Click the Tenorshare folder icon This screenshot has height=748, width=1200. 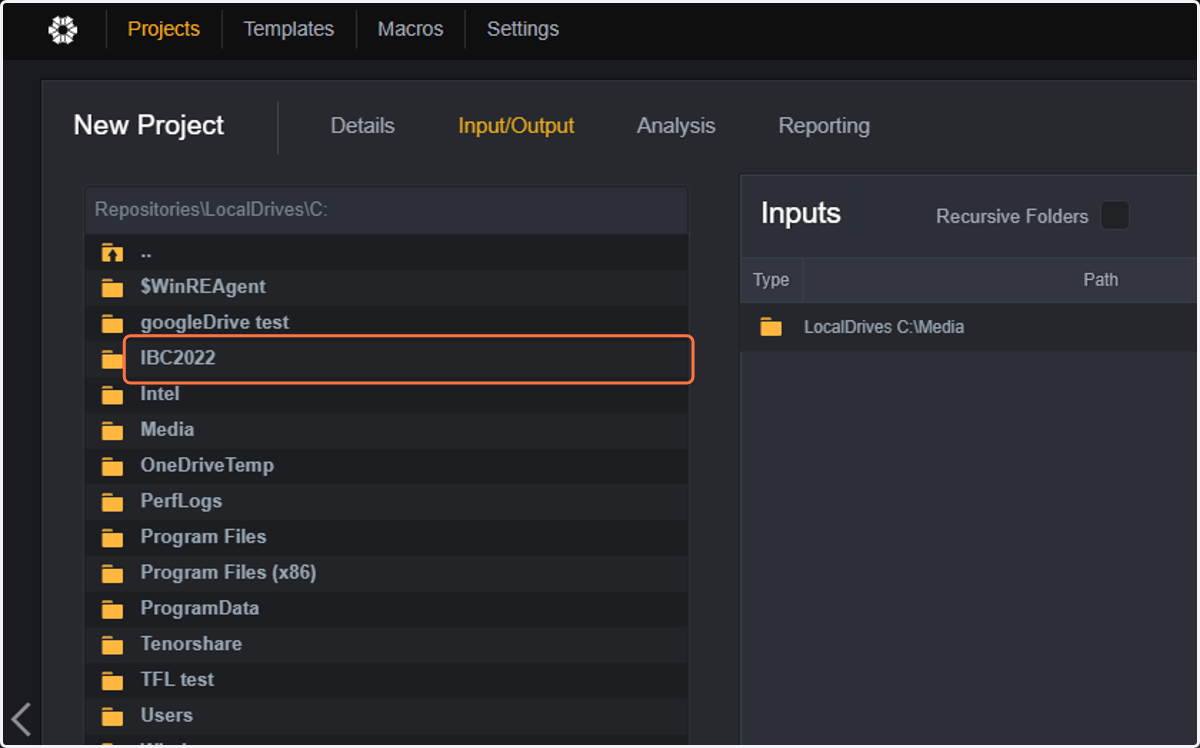click(x=112, y=645)
